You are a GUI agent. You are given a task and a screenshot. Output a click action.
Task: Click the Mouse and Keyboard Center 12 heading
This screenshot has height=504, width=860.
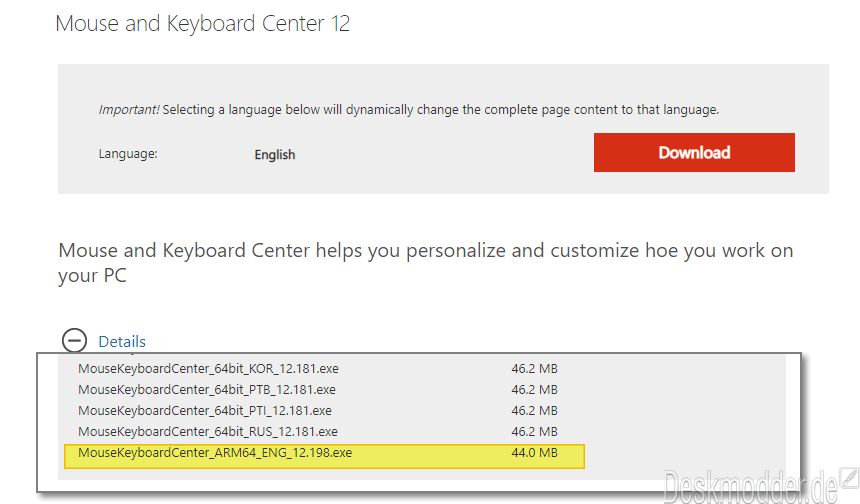(x=202, y=24)
